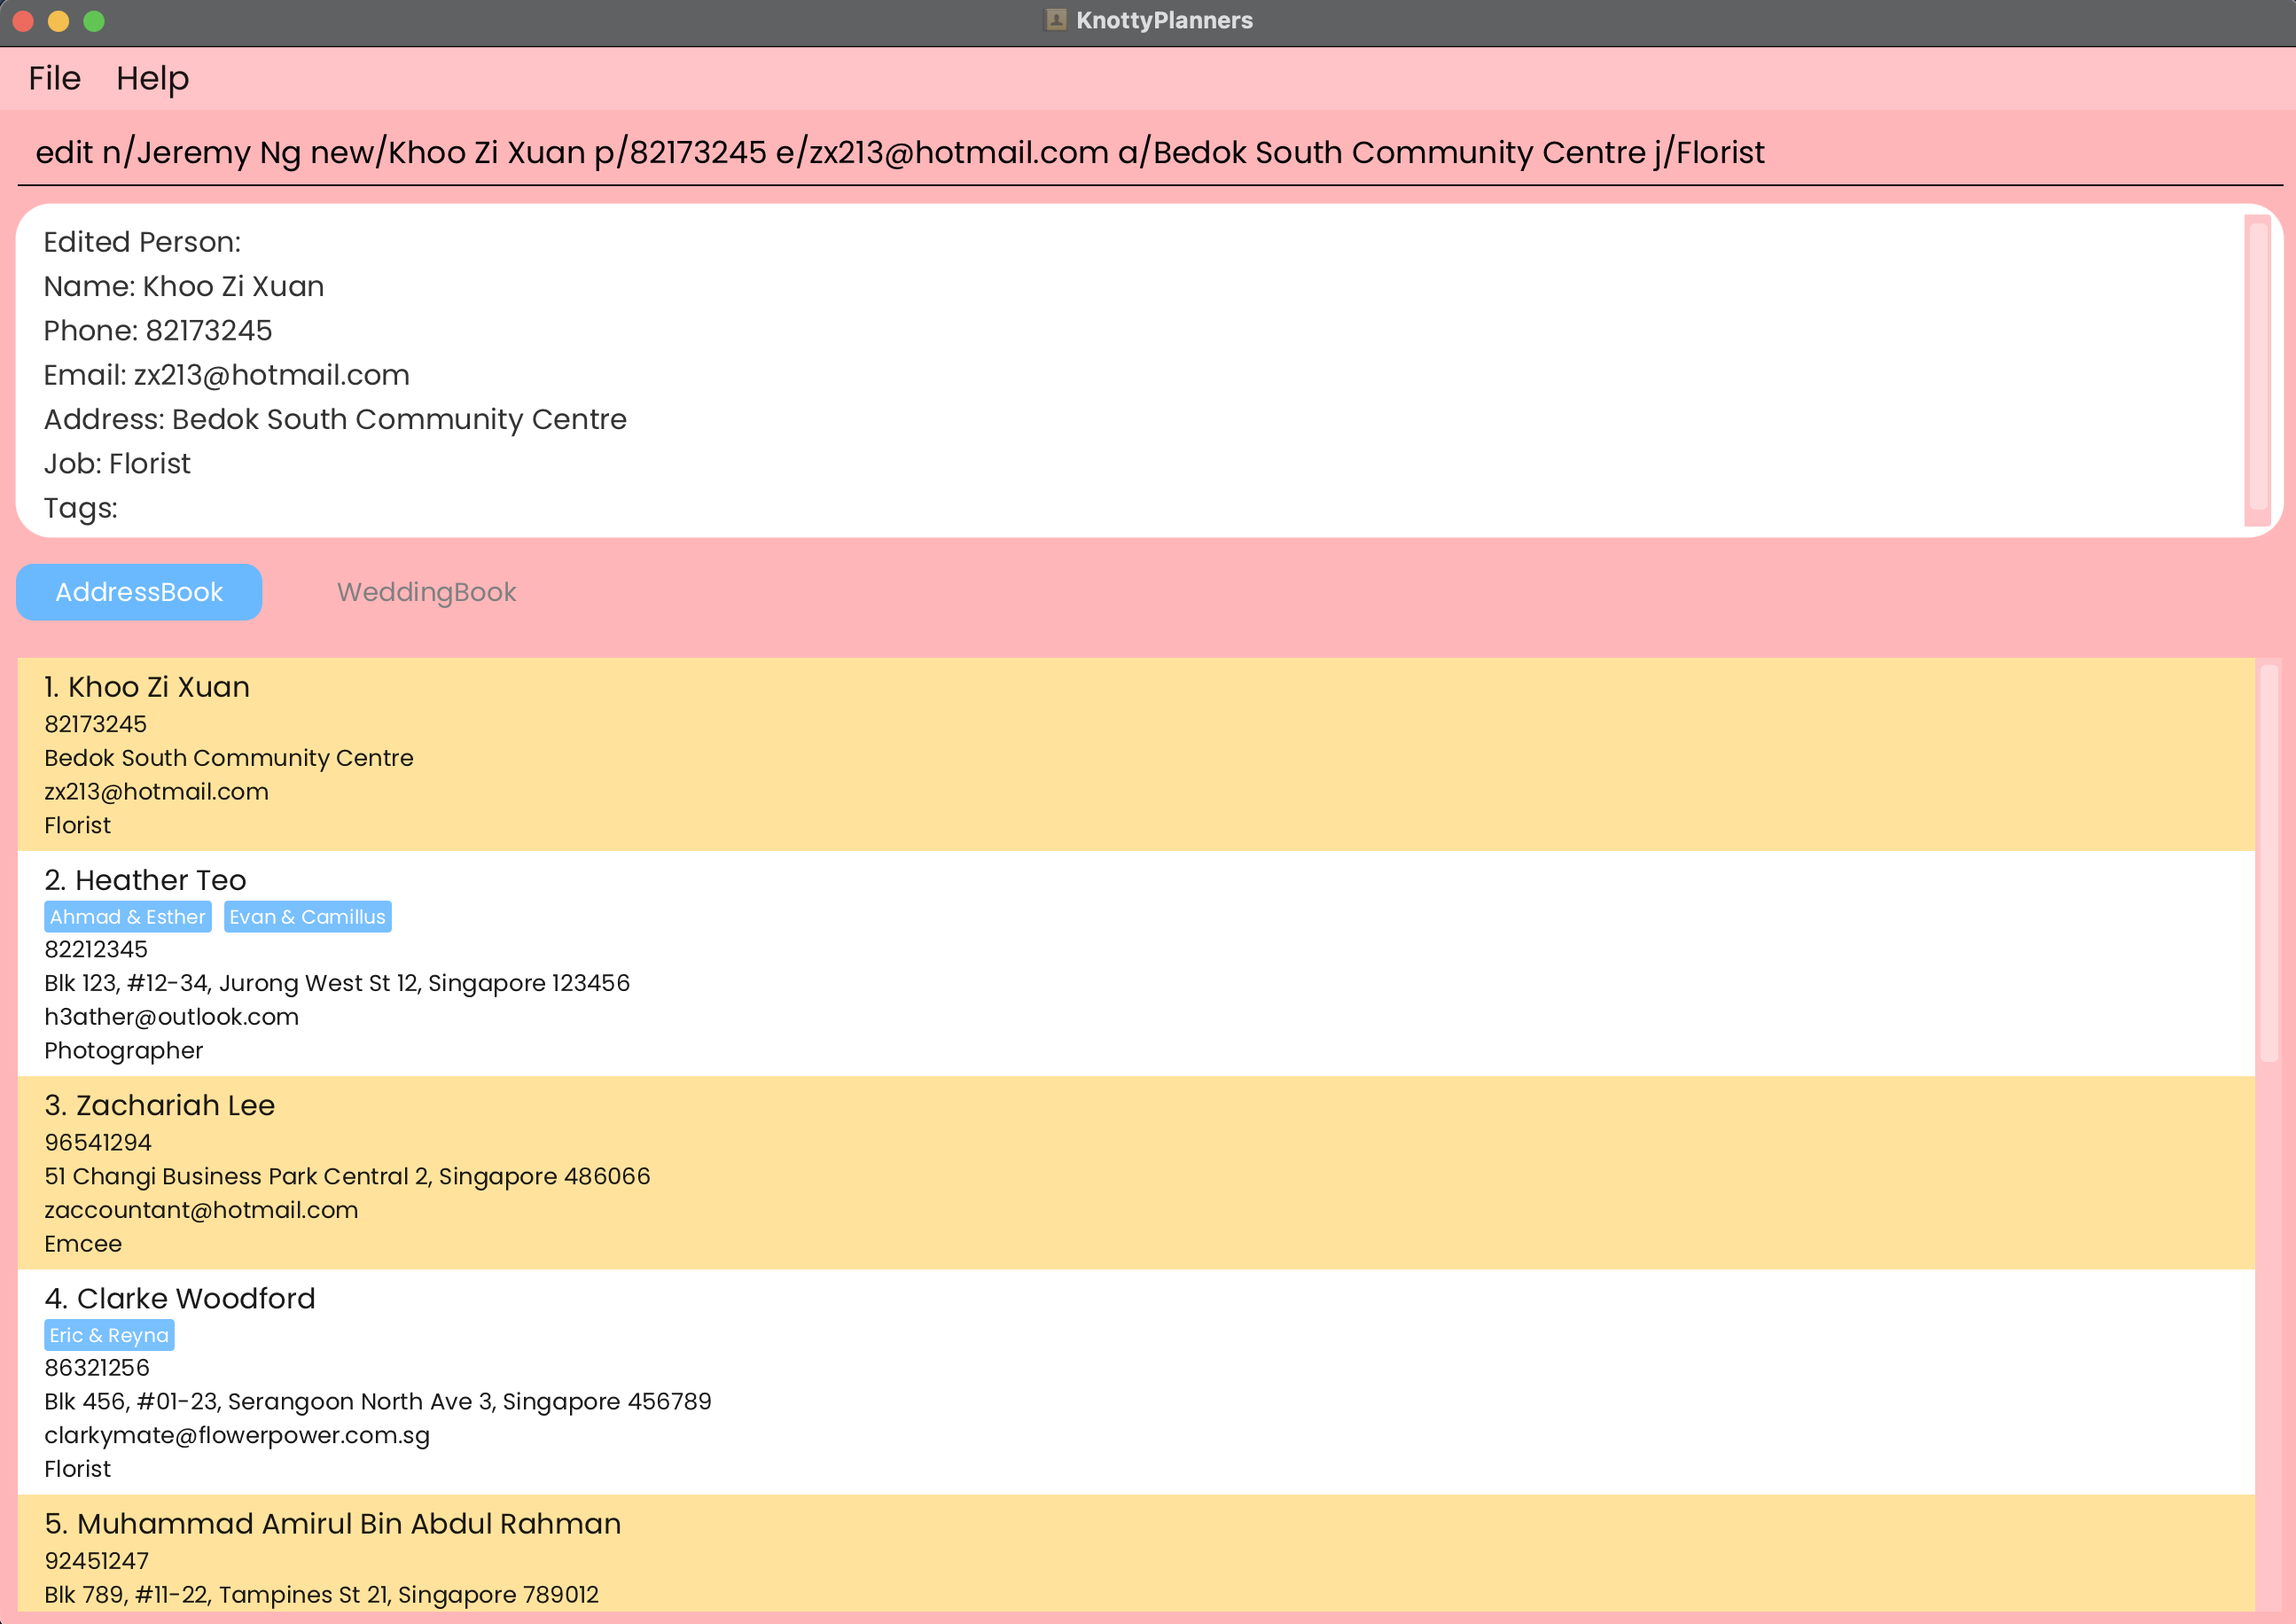Click the Ahmad & Esther wedding tag
The width and height of the screenshot is (2296, 1624).
pyautogui.click(x=128, y=917)
